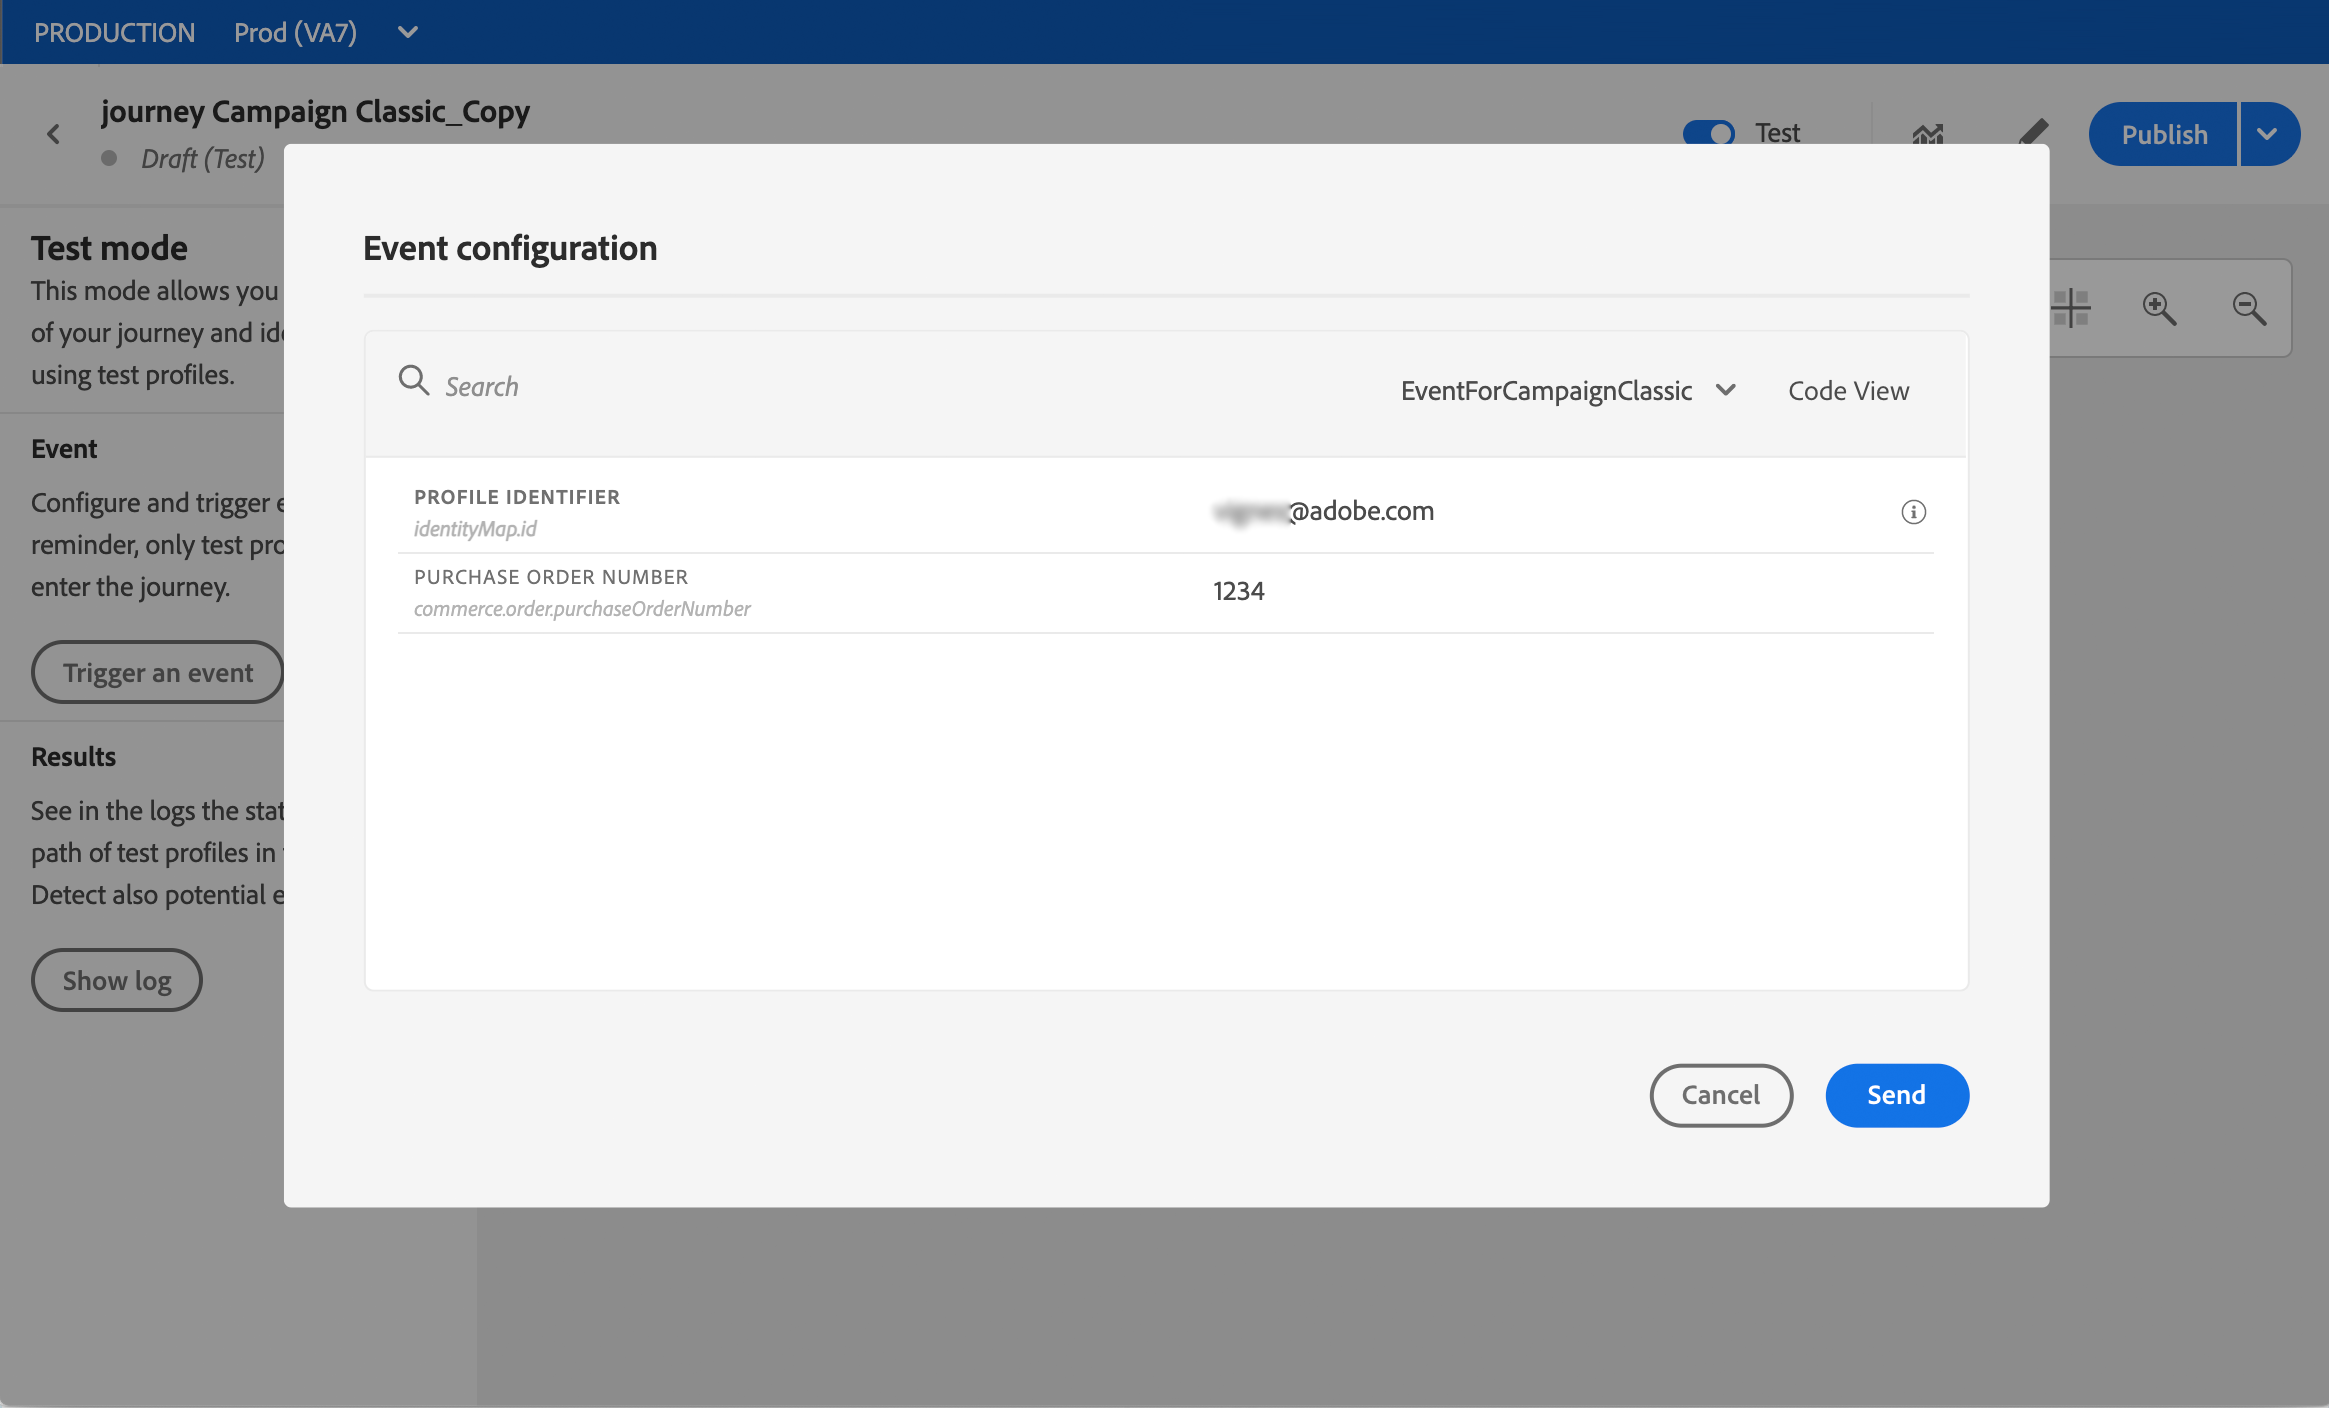Edit the Purchase Order Number value 1234
This screenshot has width=2329, height=1408.
[x=1238, y=591]
